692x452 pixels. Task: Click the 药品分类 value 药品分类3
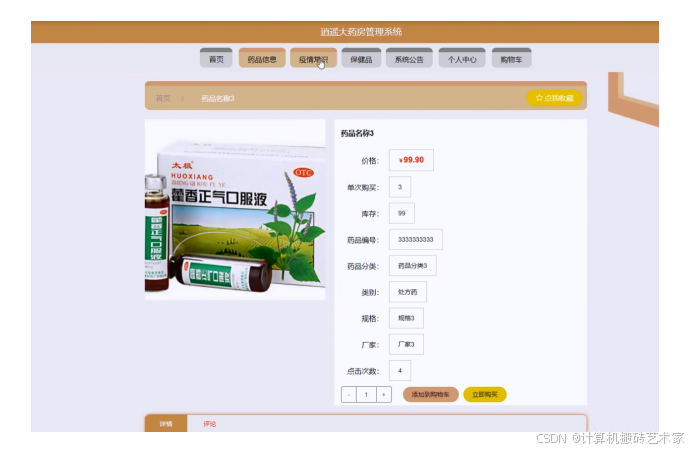pos(412,265)
